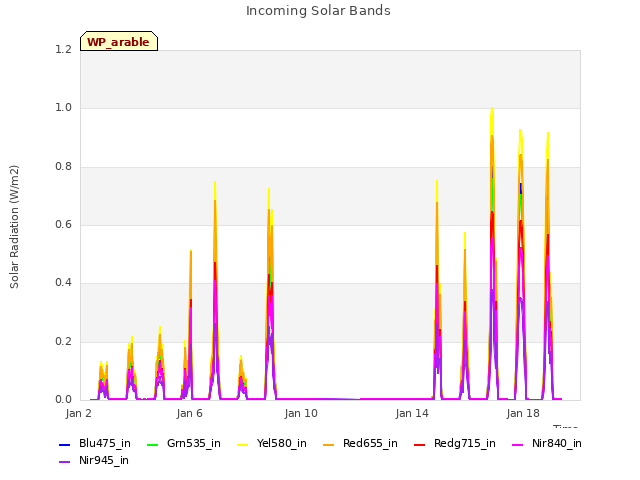Toggle the Yel580_in legend entry
Viewport: 640px width, 480px height.
click(272, 444)
